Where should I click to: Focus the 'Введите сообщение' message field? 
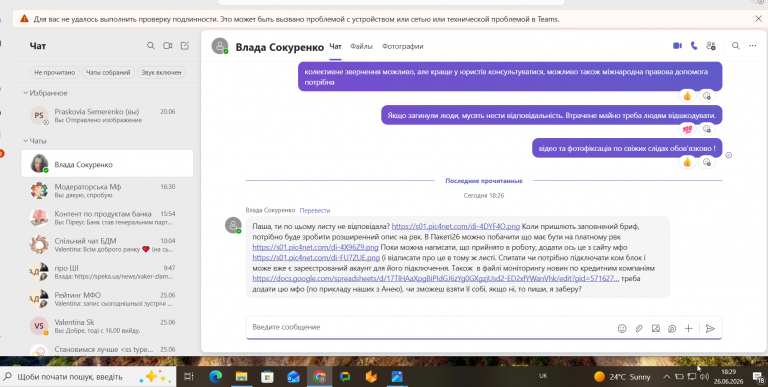click(x=431, y=327)
